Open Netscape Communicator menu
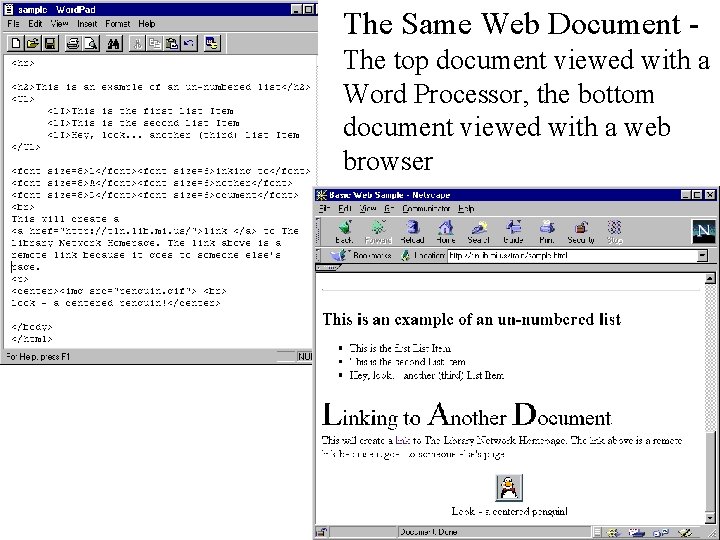Viewport: 720px width, 540px height. (426, 209)
